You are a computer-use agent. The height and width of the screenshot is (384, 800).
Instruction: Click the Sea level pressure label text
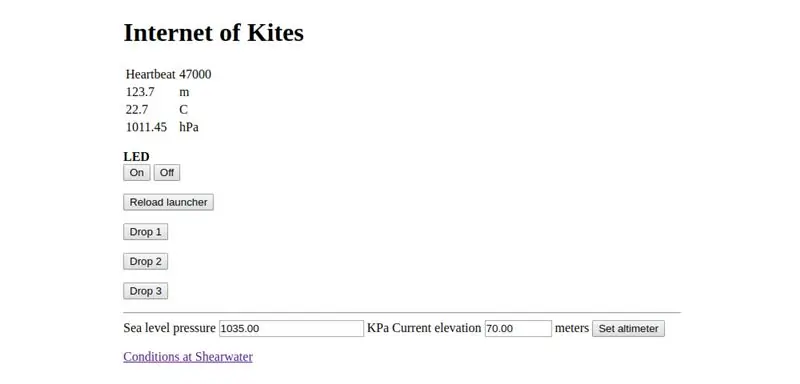pyautogui.click(x=169, y=328)
